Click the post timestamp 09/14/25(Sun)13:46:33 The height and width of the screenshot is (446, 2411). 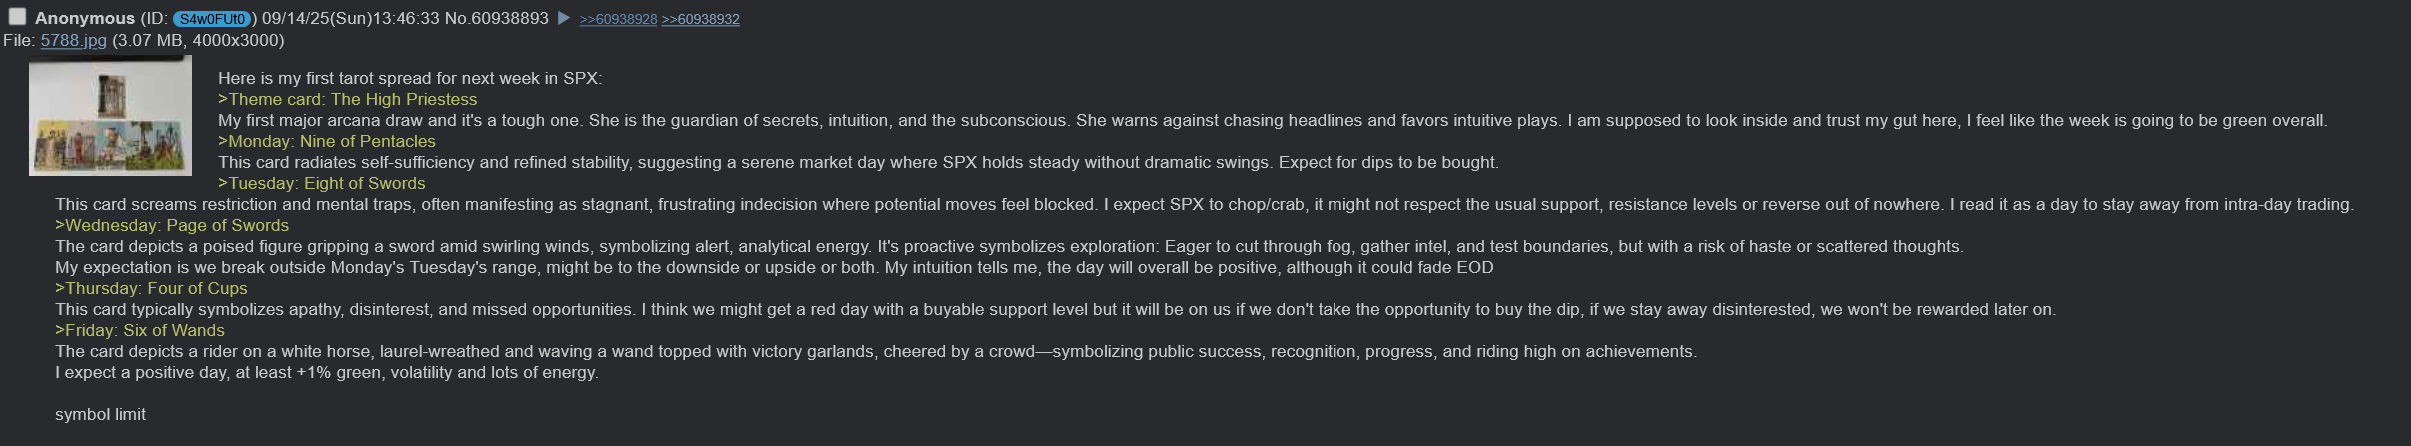[x=350, y=18]
